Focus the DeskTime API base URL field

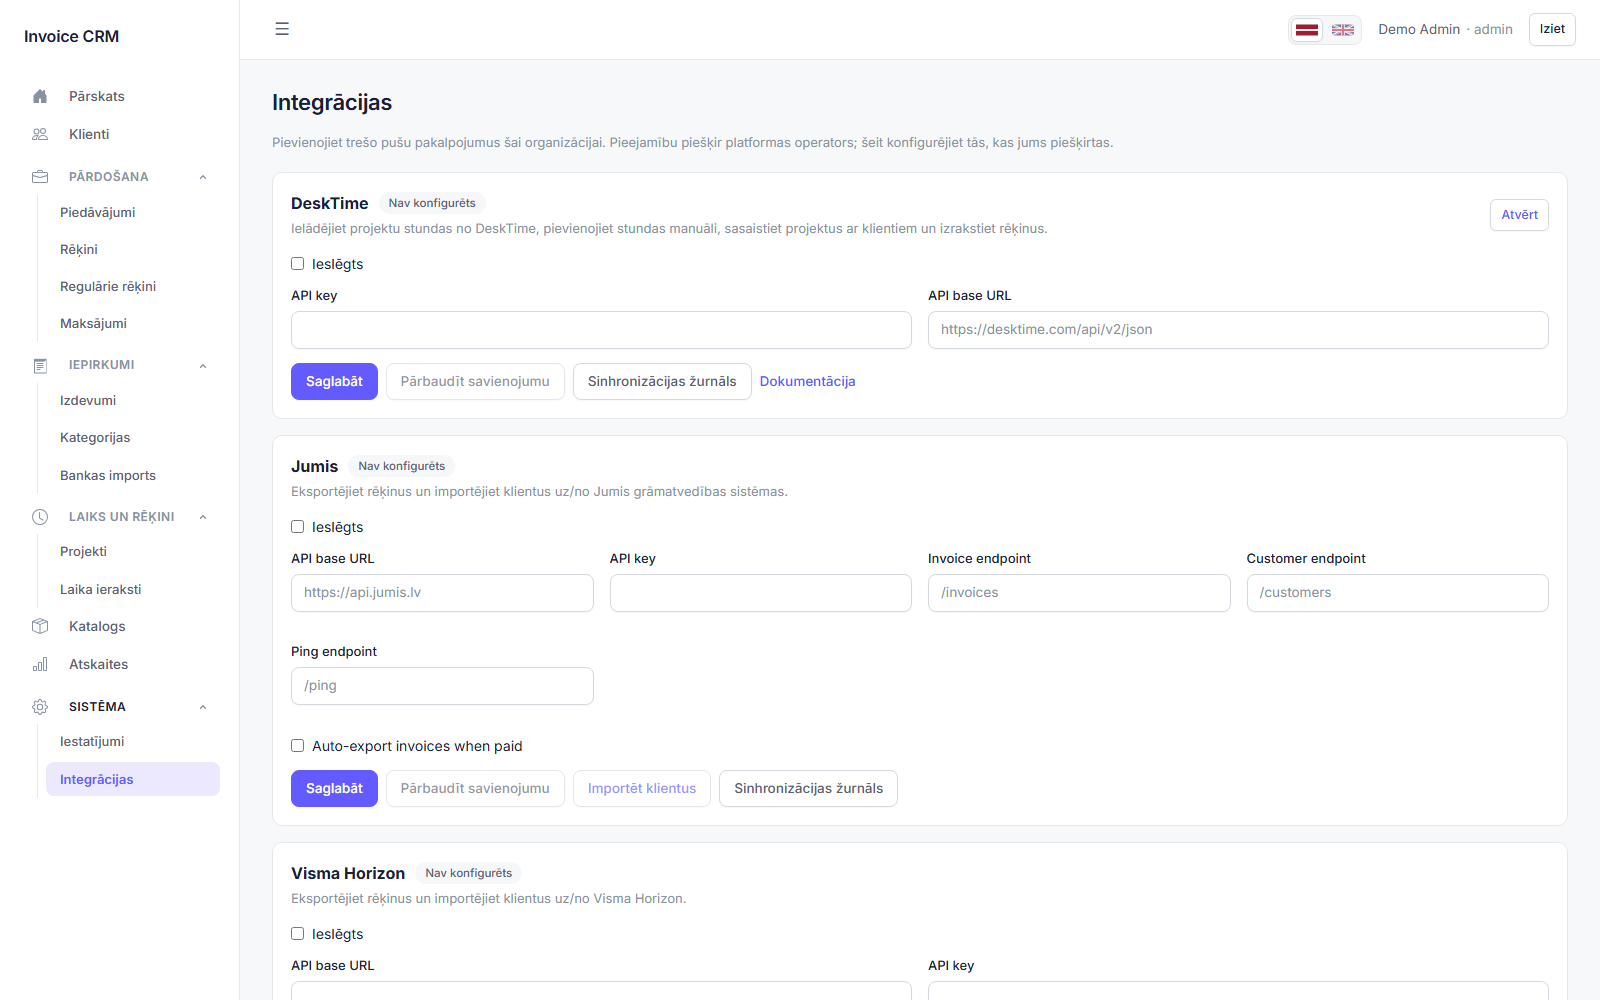pyautogui.click(x=1238, y=330)
